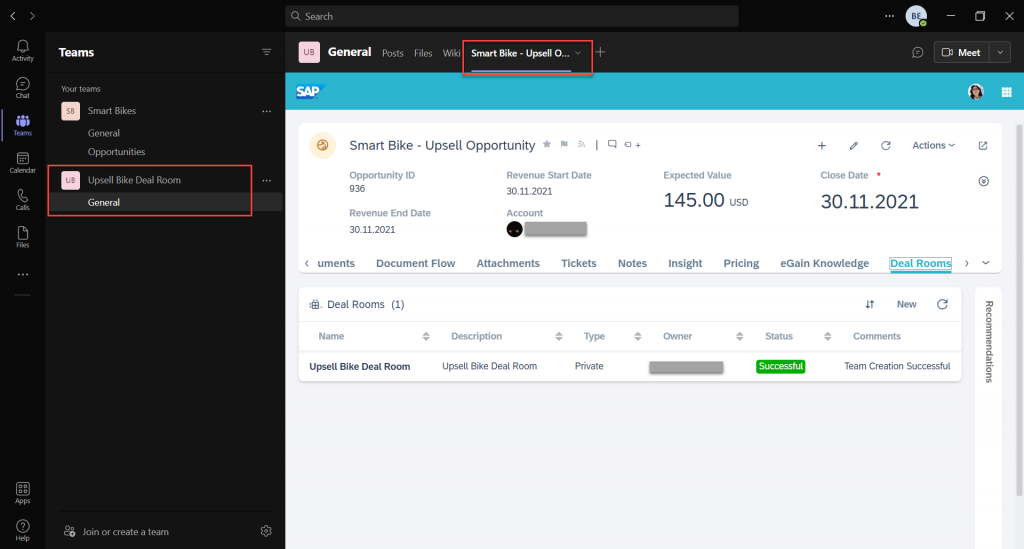Open the Apps store icon
Image resolution: width=1024 pixels, height=549 pixels.
coord(22,493)
